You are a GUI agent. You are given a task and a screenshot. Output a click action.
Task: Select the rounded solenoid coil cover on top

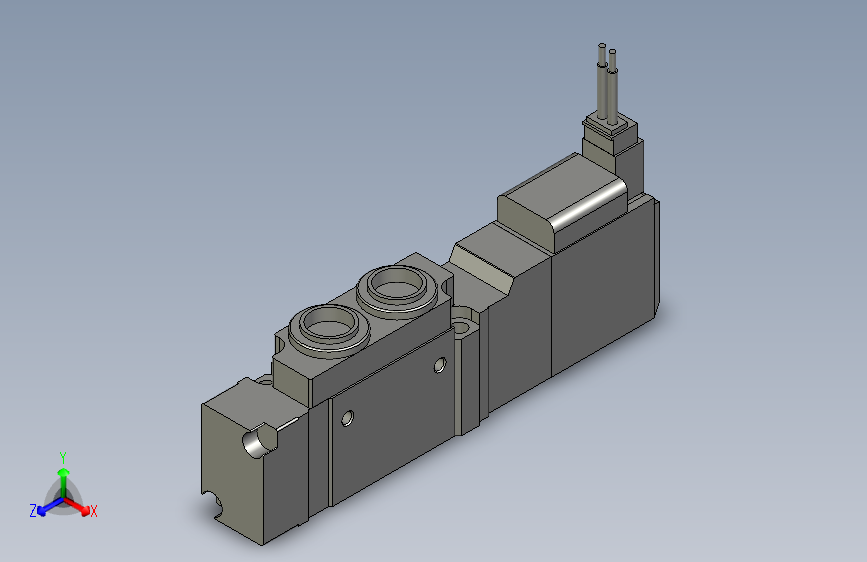pyautogui.click(x=562, y=203)
